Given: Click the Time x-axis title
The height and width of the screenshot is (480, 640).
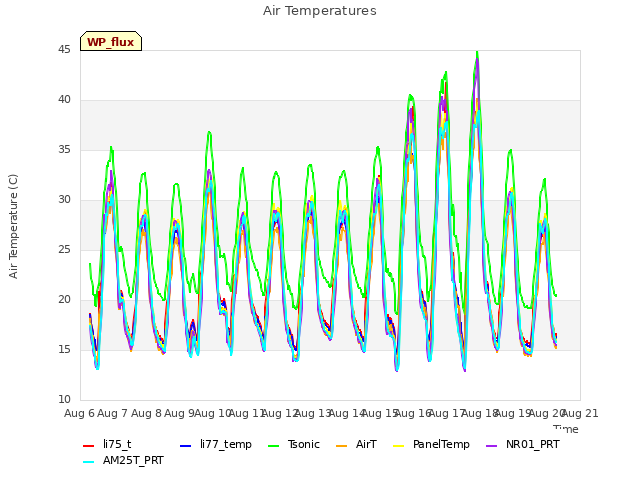Looking at the screenshot, I should [x=566, y=429].
